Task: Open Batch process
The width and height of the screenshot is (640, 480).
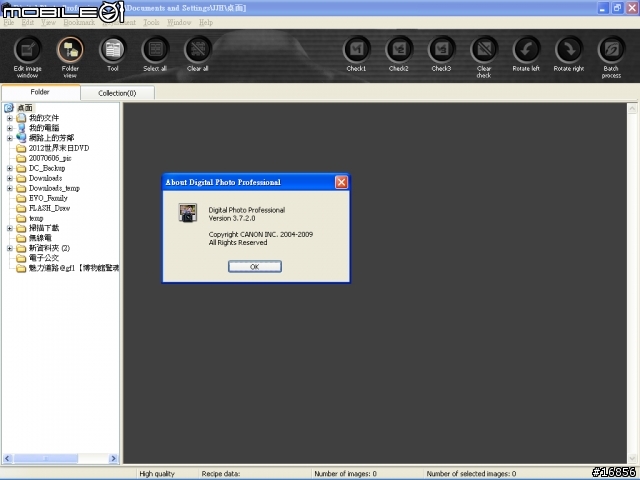Action: pyautogui.click(x=611, y=50)
